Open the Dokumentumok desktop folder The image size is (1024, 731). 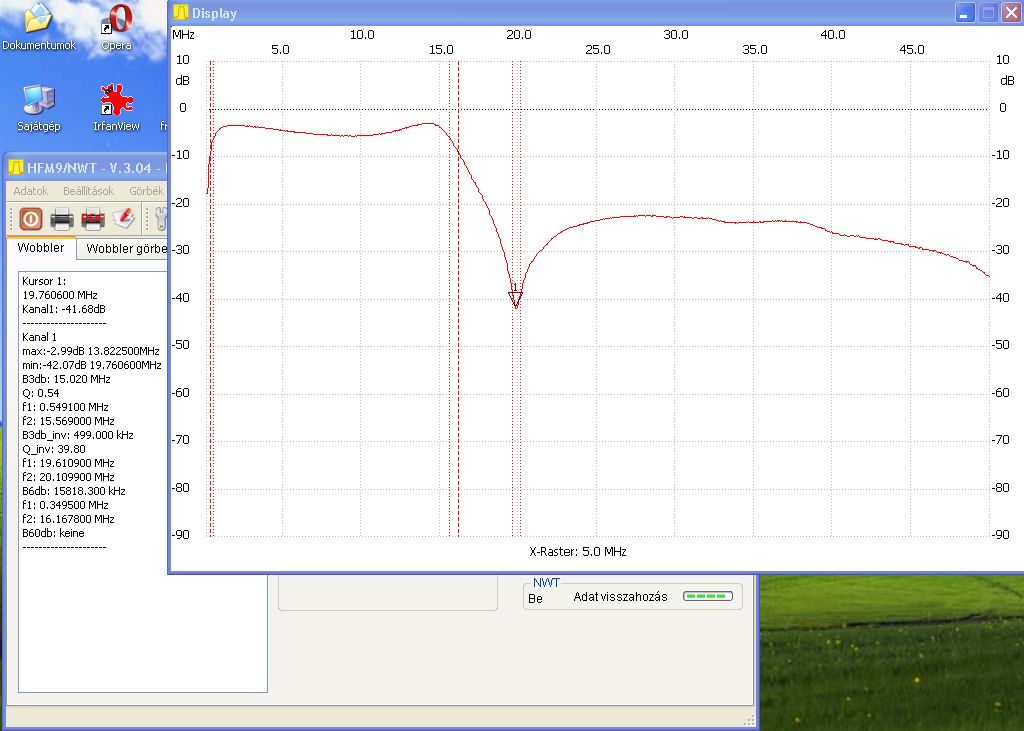click(38, 25)
